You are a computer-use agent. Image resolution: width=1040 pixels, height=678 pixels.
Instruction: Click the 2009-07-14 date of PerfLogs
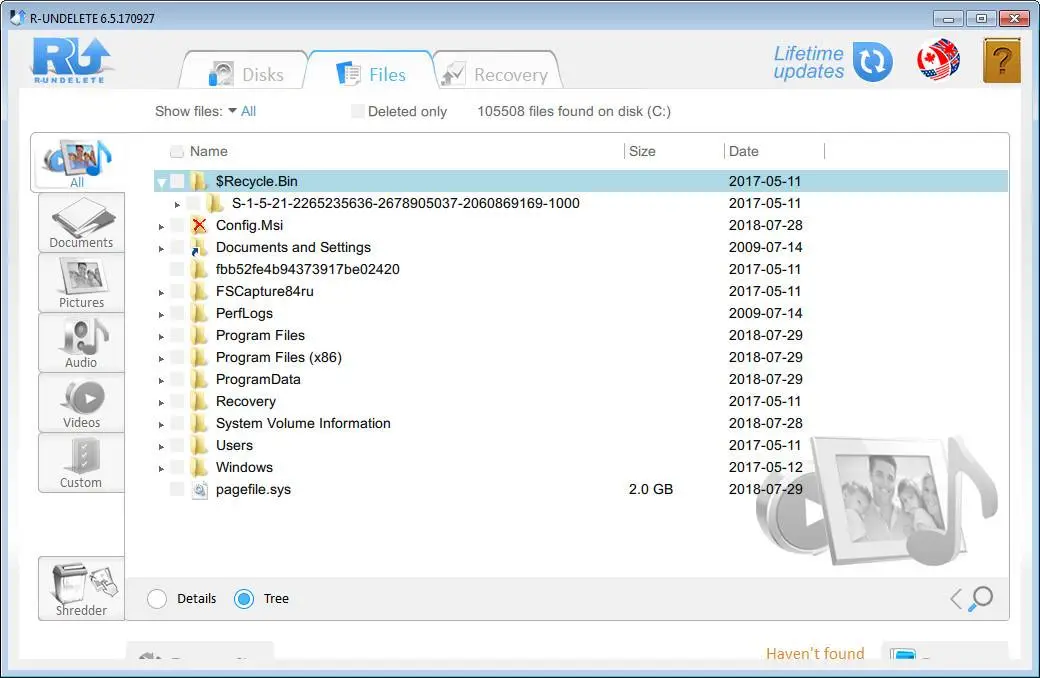(765, 313)
